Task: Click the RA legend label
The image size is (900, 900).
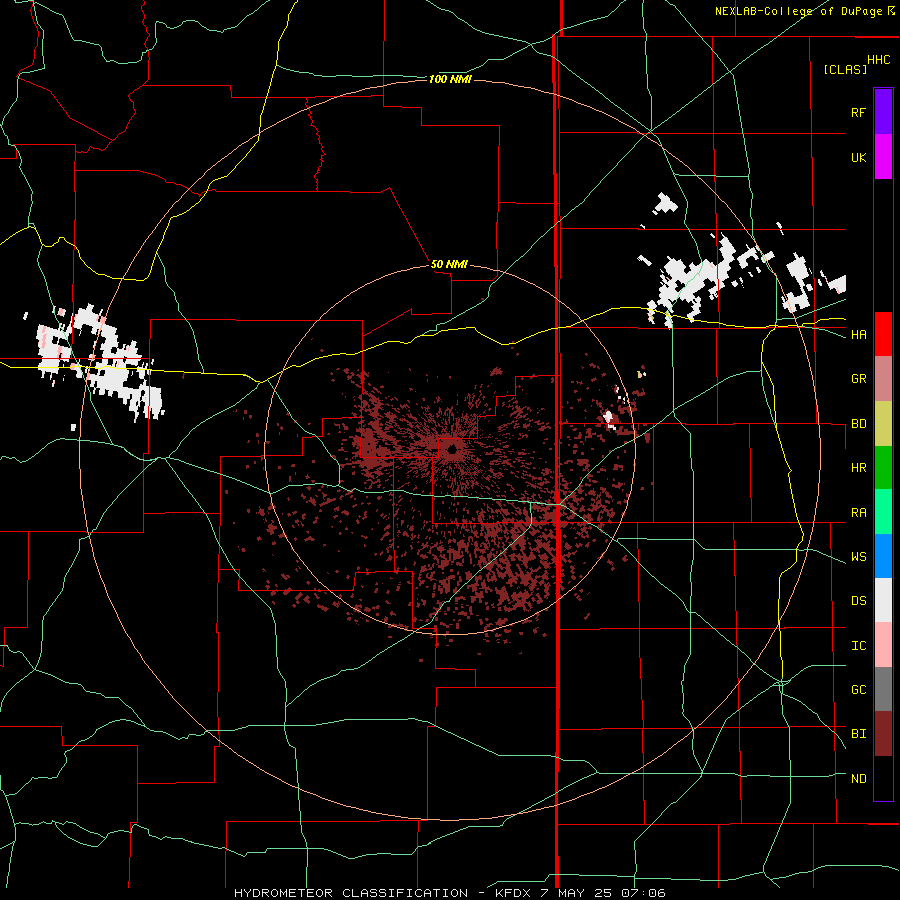Action: coord(858,513)
